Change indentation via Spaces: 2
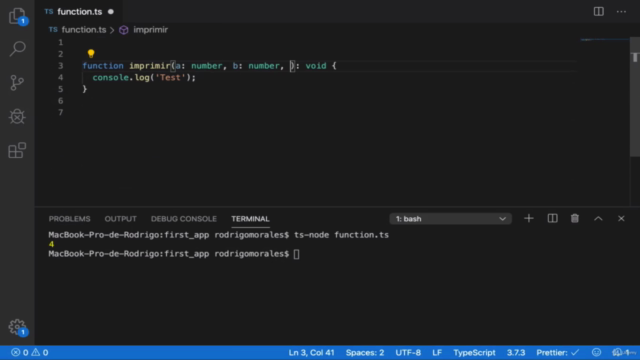This screenshot has width=640, height=360. click(365, 352)
